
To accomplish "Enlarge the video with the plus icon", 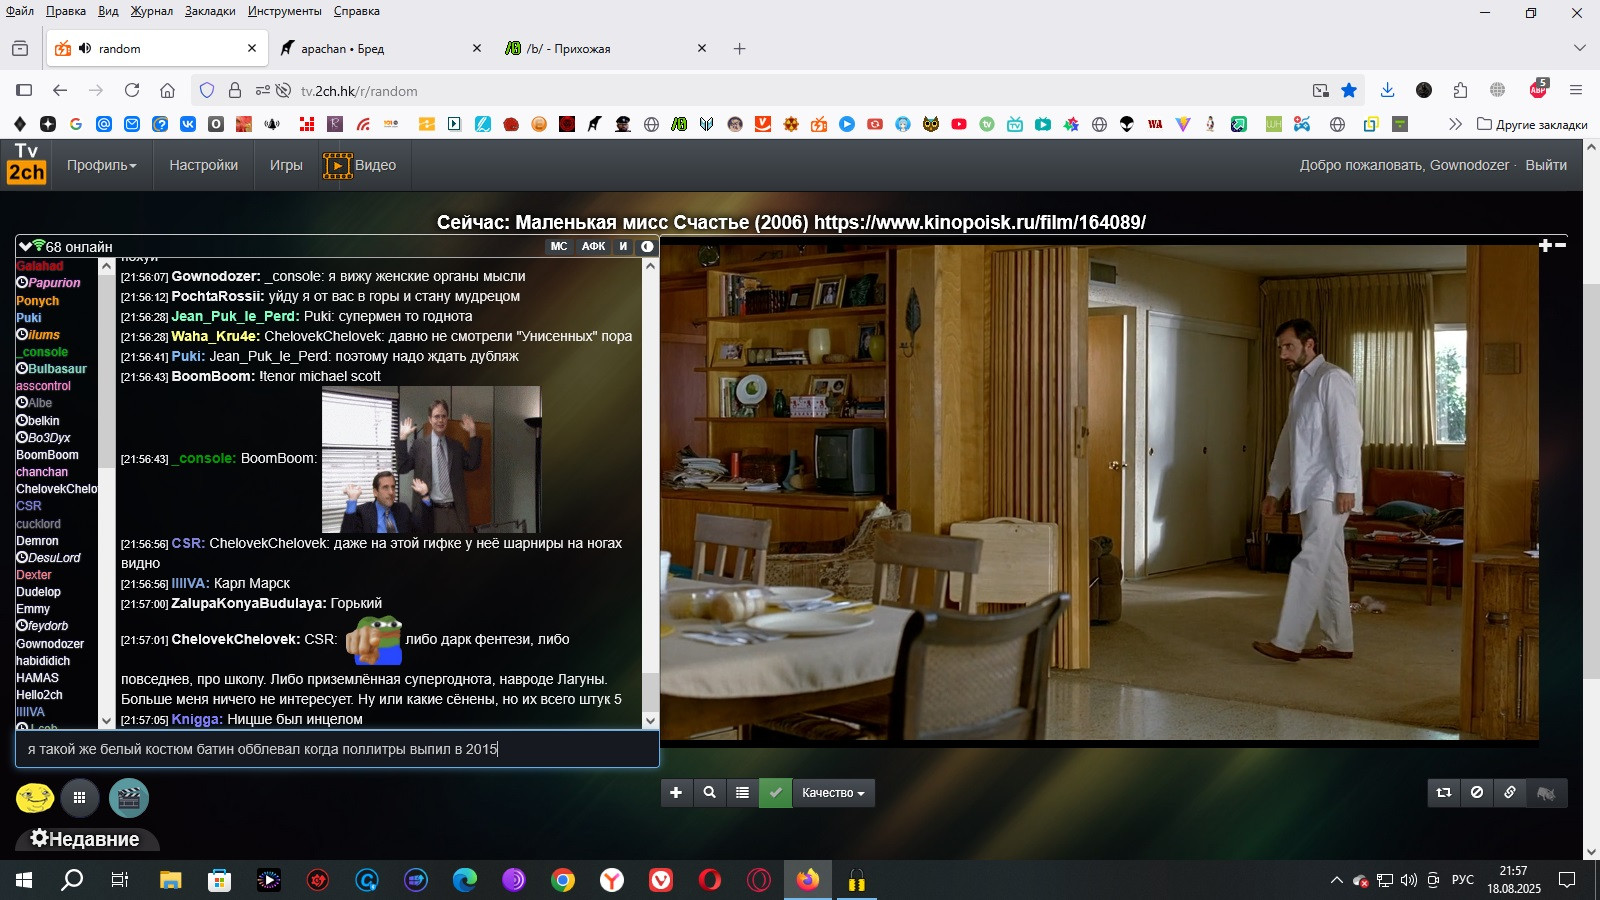I will pyautogui.click(x=1545, y=245).
